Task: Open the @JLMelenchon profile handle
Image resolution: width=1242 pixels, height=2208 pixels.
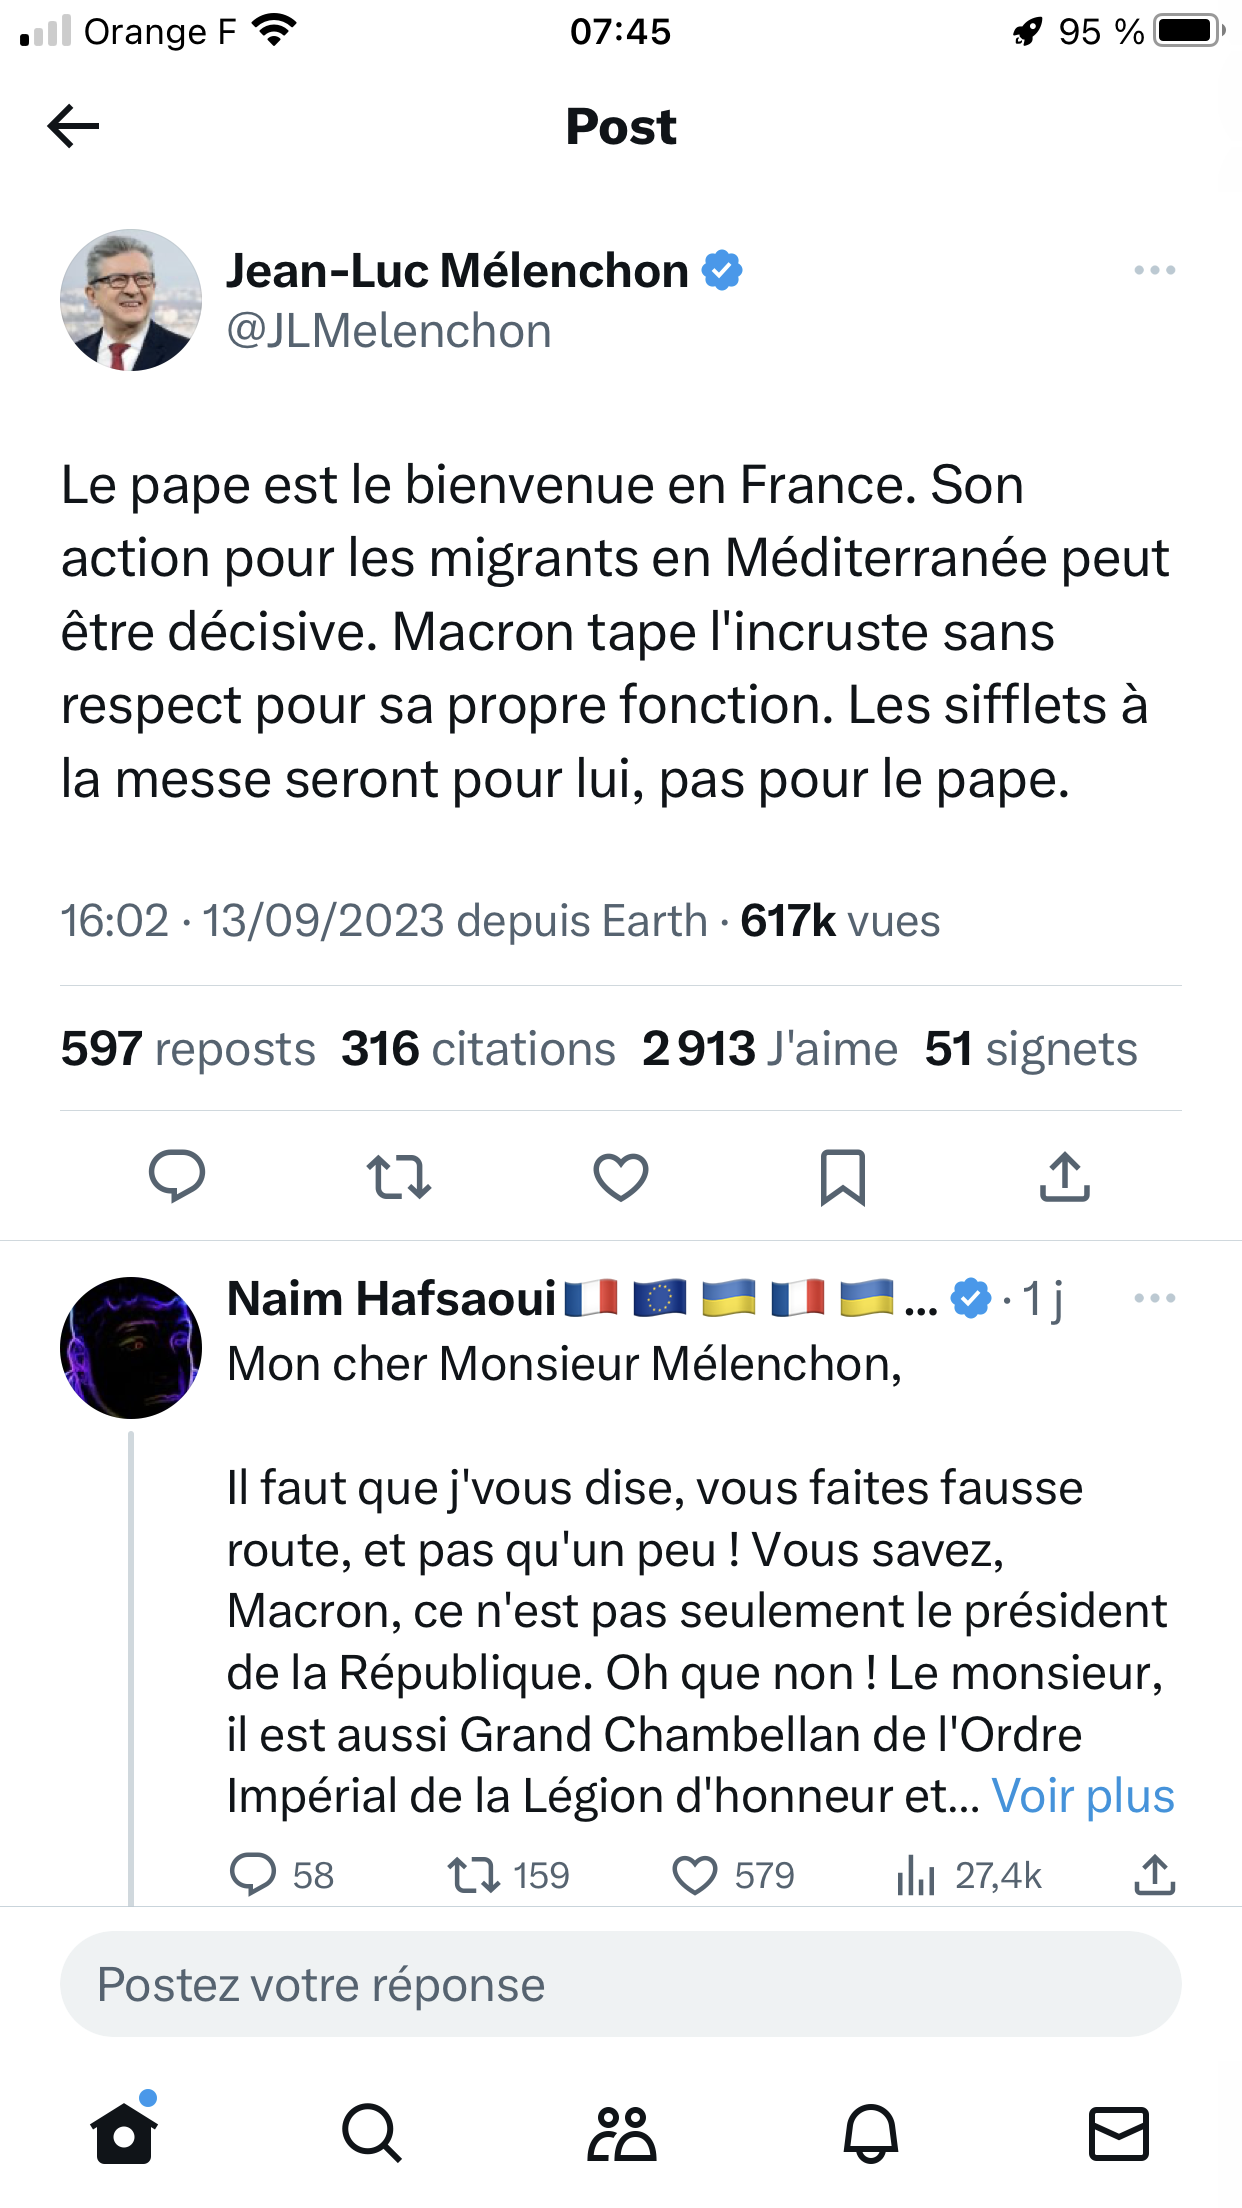Action: tap(389, 331)
